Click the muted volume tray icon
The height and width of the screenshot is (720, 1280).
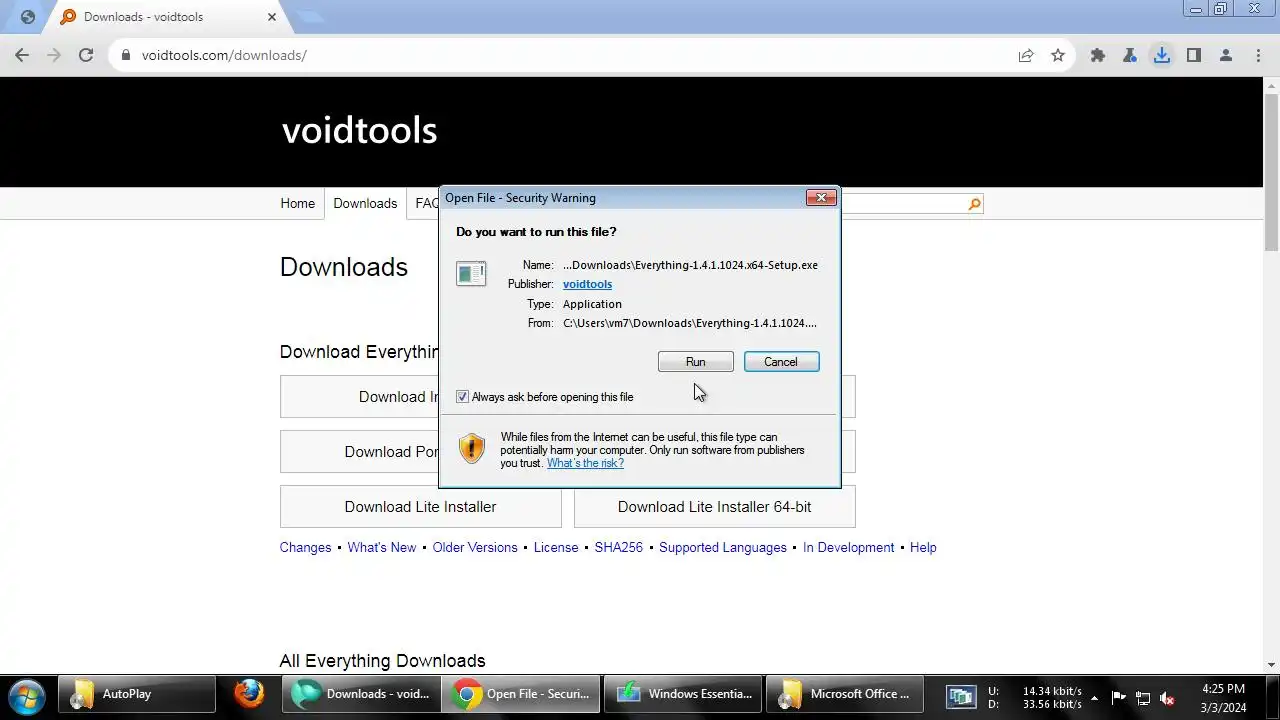coord(1166,698)
